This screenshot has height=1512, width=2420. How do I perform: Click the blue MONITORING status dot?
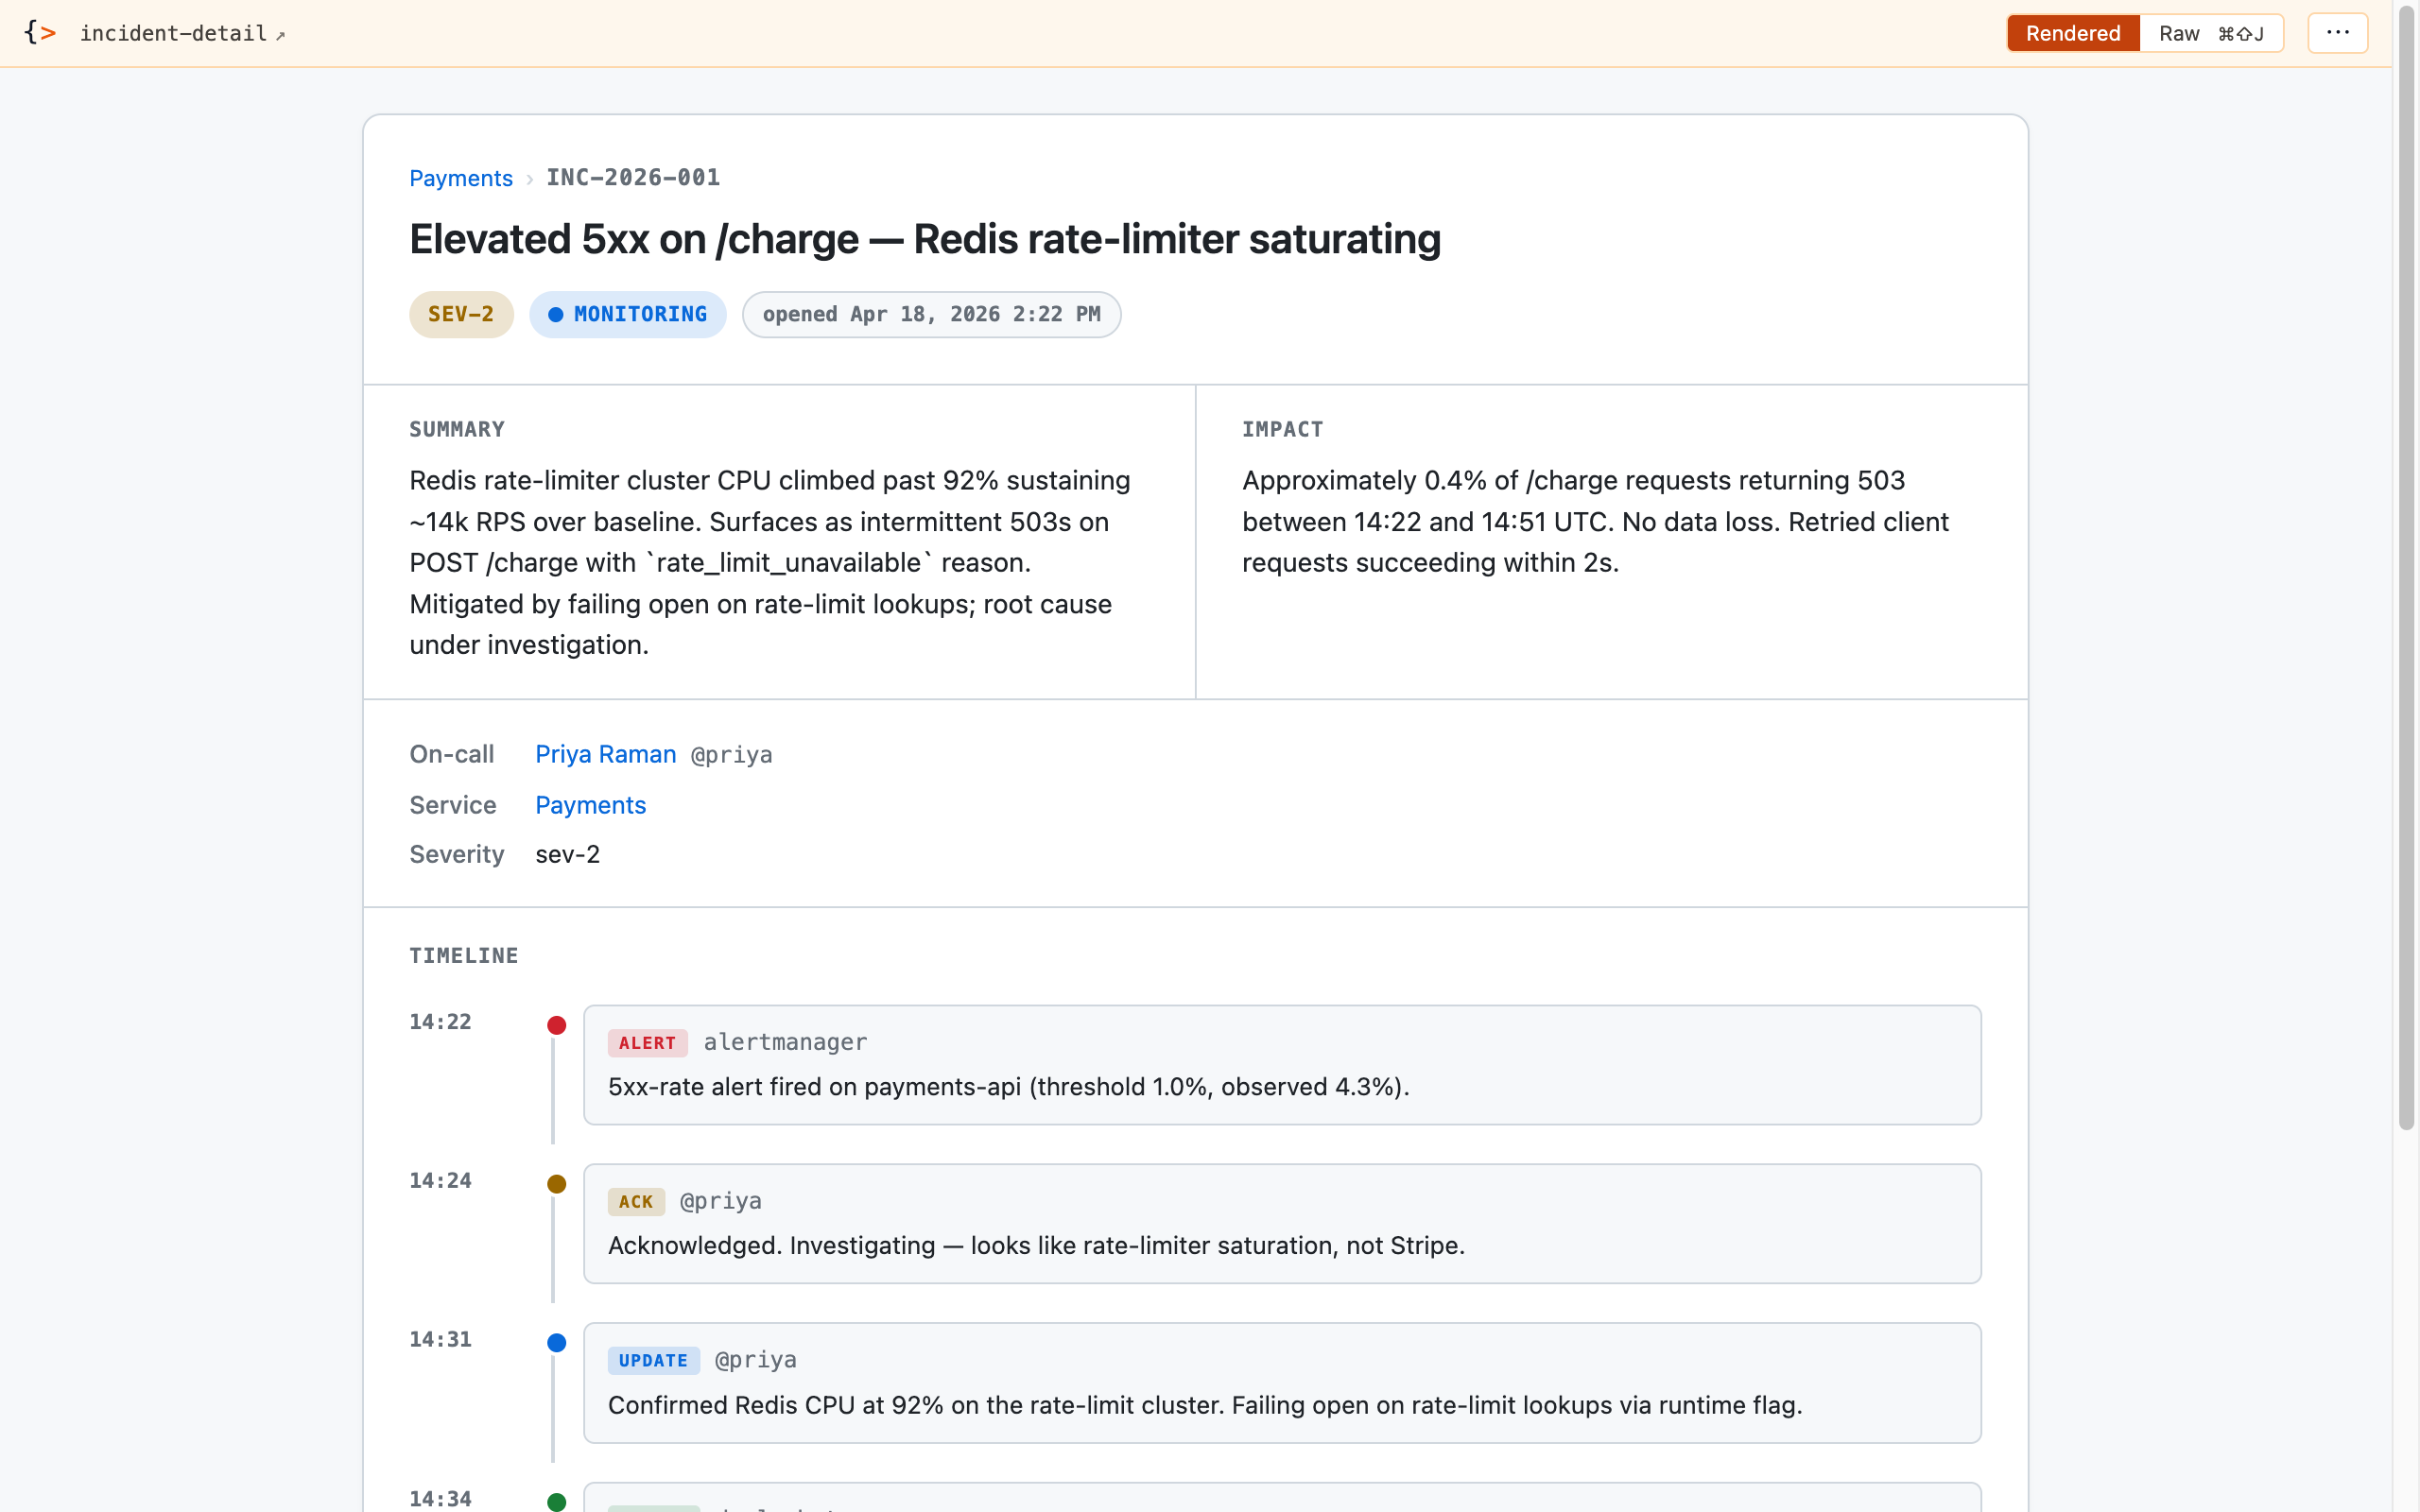[557, 314]
